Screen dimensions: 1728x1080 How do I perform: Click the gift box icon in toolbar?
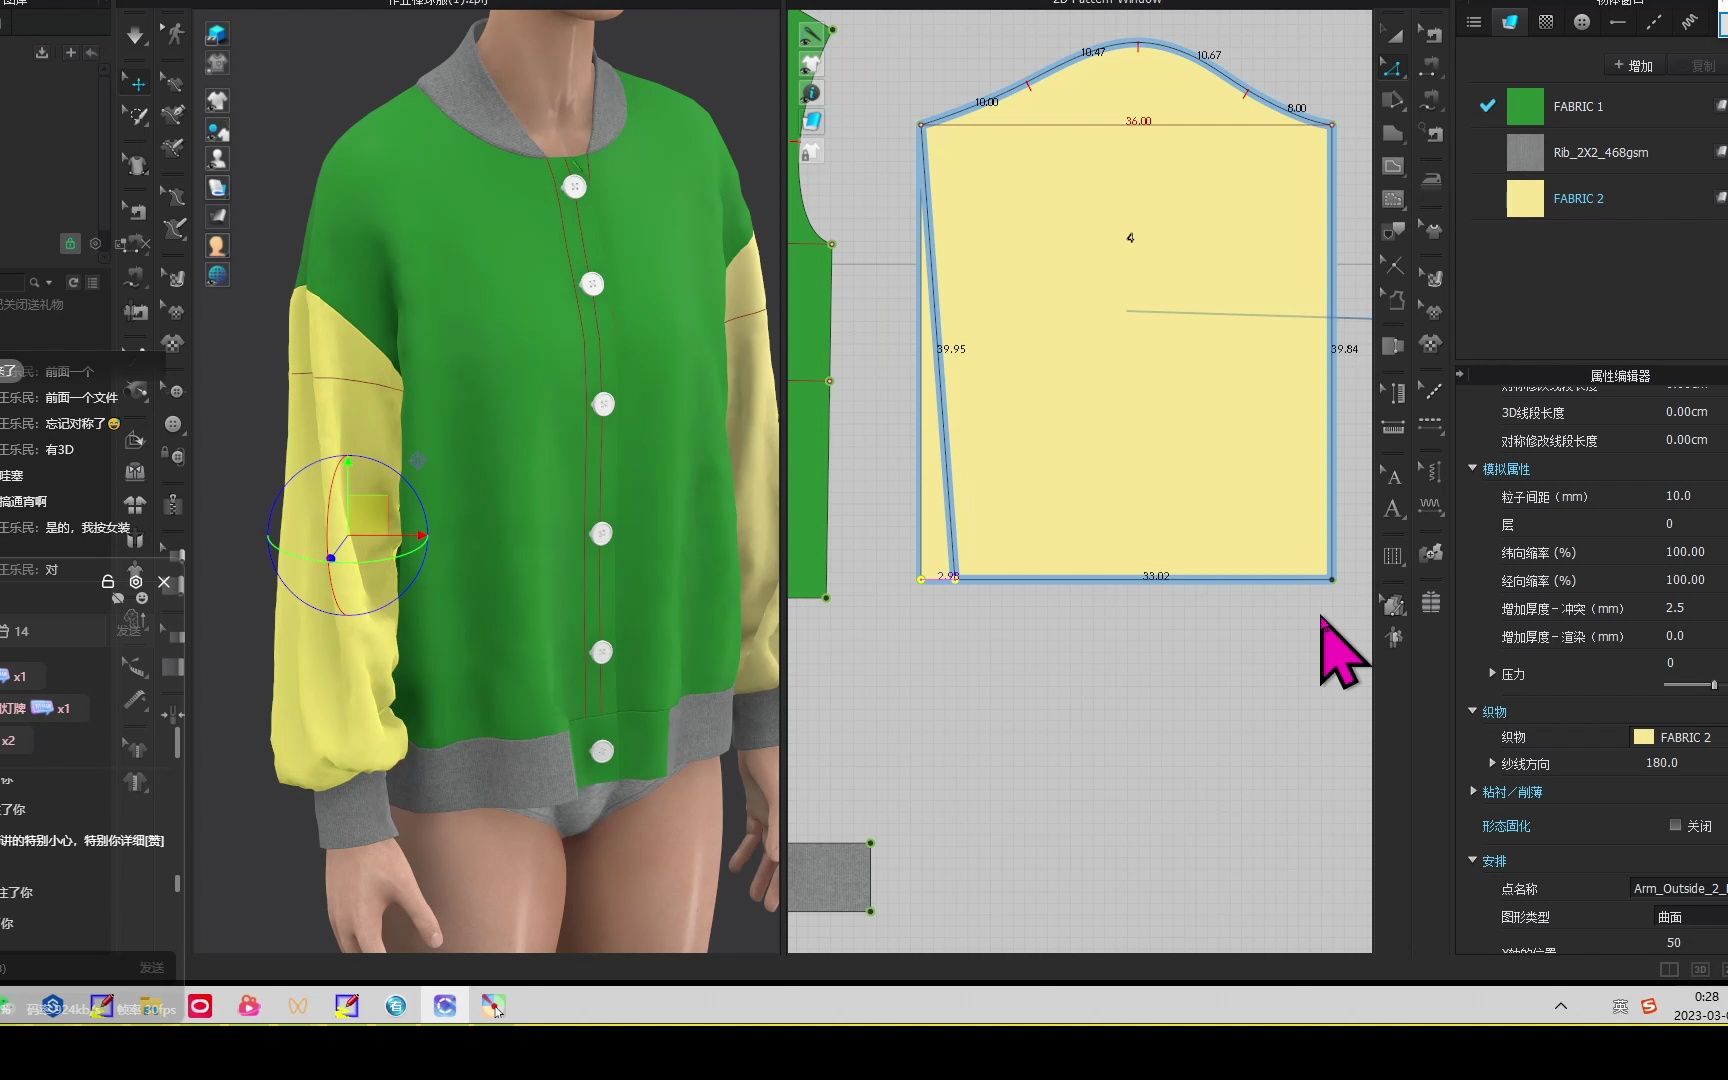pos(1431,602)
